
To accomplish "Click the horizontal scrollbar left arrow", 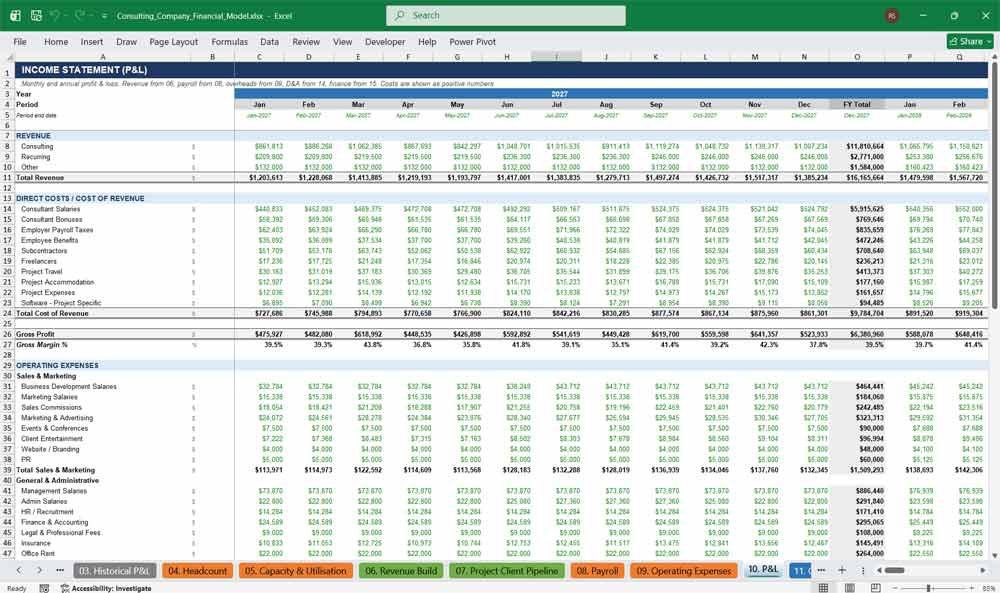I will (x=879, y=570).
